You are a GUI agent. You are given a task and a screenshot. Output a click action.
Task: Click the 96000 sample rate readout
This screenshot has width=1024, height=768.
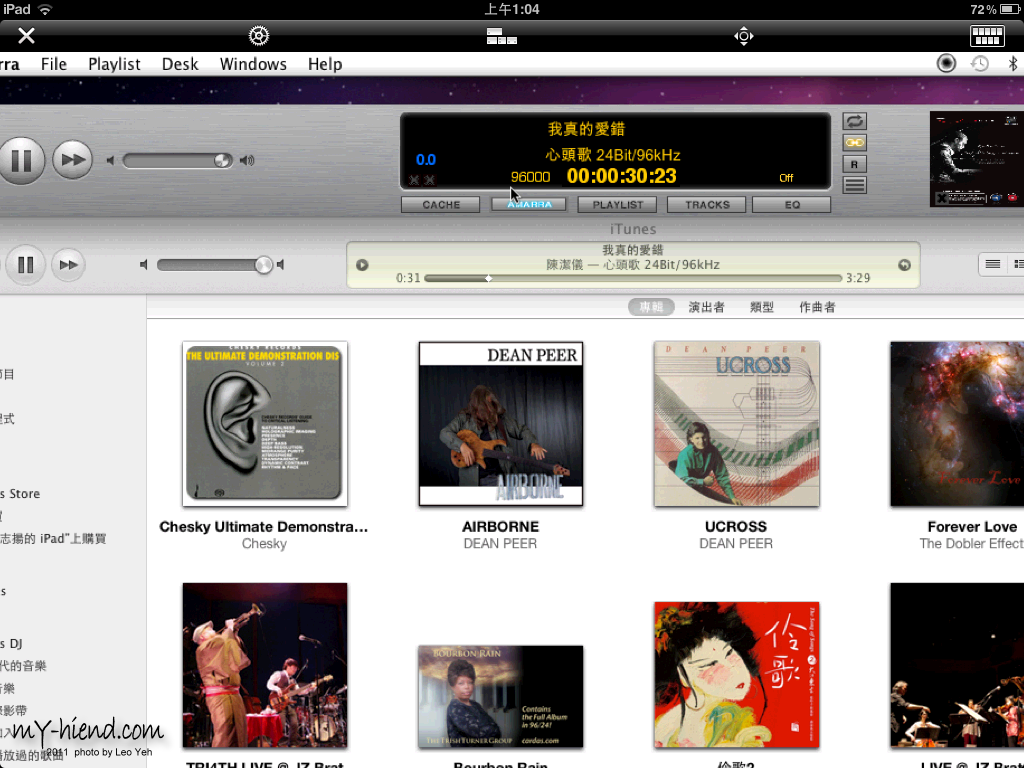(x=530, y=178)
